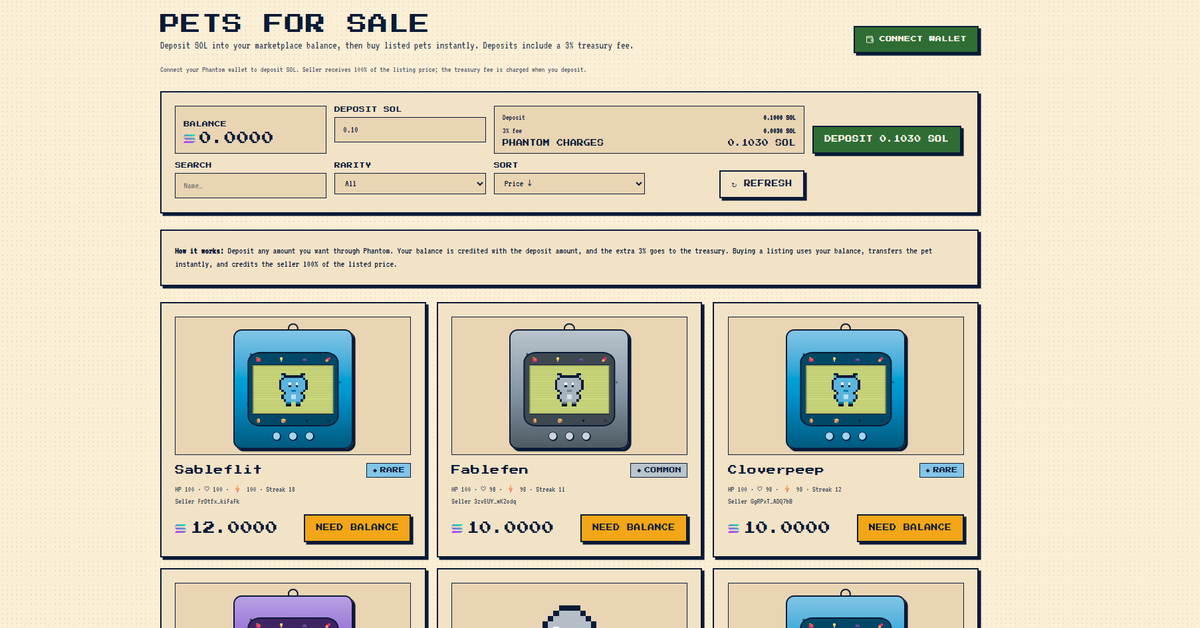Open the Sort dropdown showing Price

pyautogui.click(x=569, y=184)
